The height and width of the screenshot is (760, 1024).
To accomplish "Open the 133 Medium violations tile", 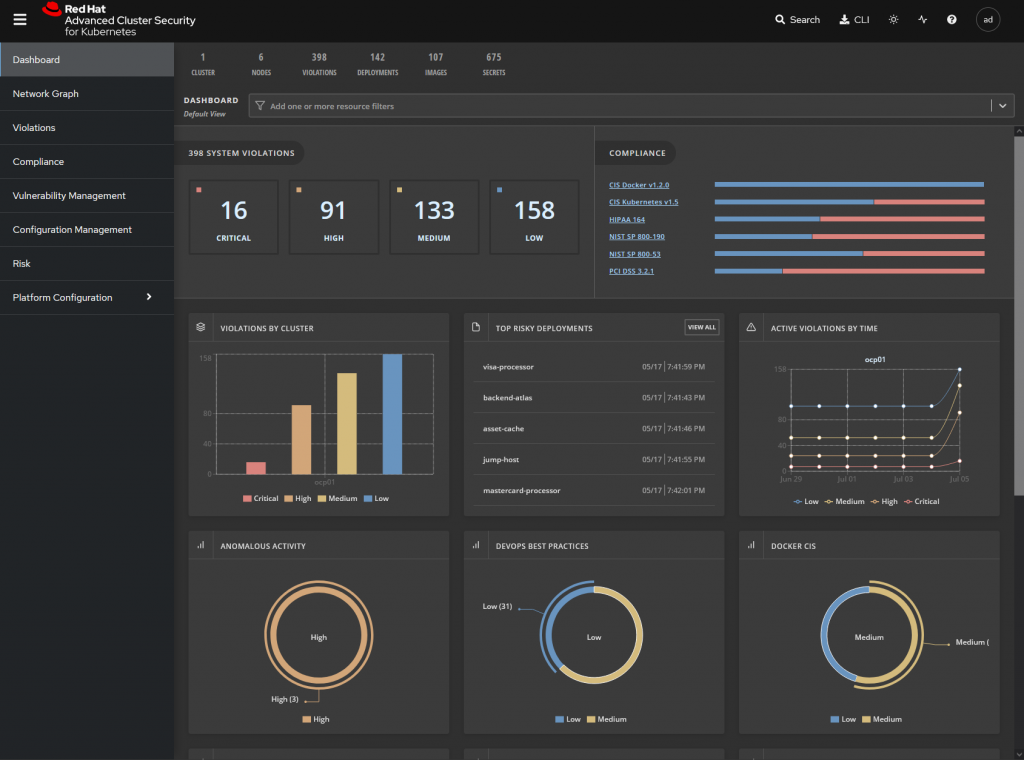I will [x=434, y=217].
